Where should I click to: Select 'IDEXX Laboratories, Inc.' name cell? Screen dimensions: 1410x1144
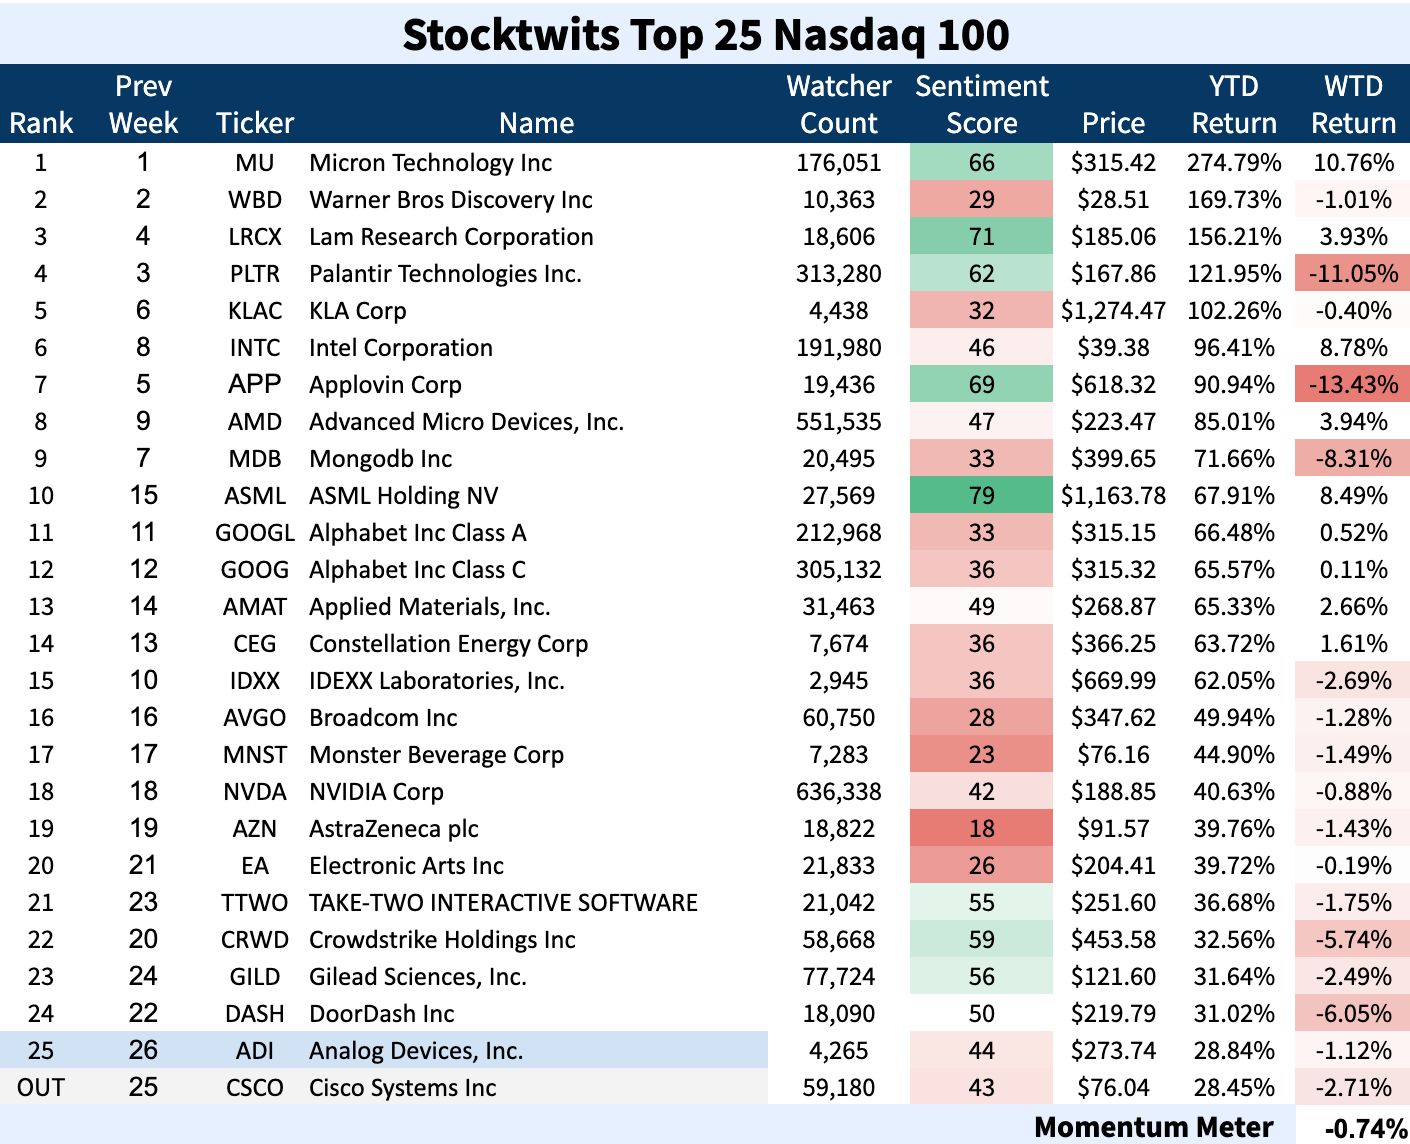click(437, 681)
